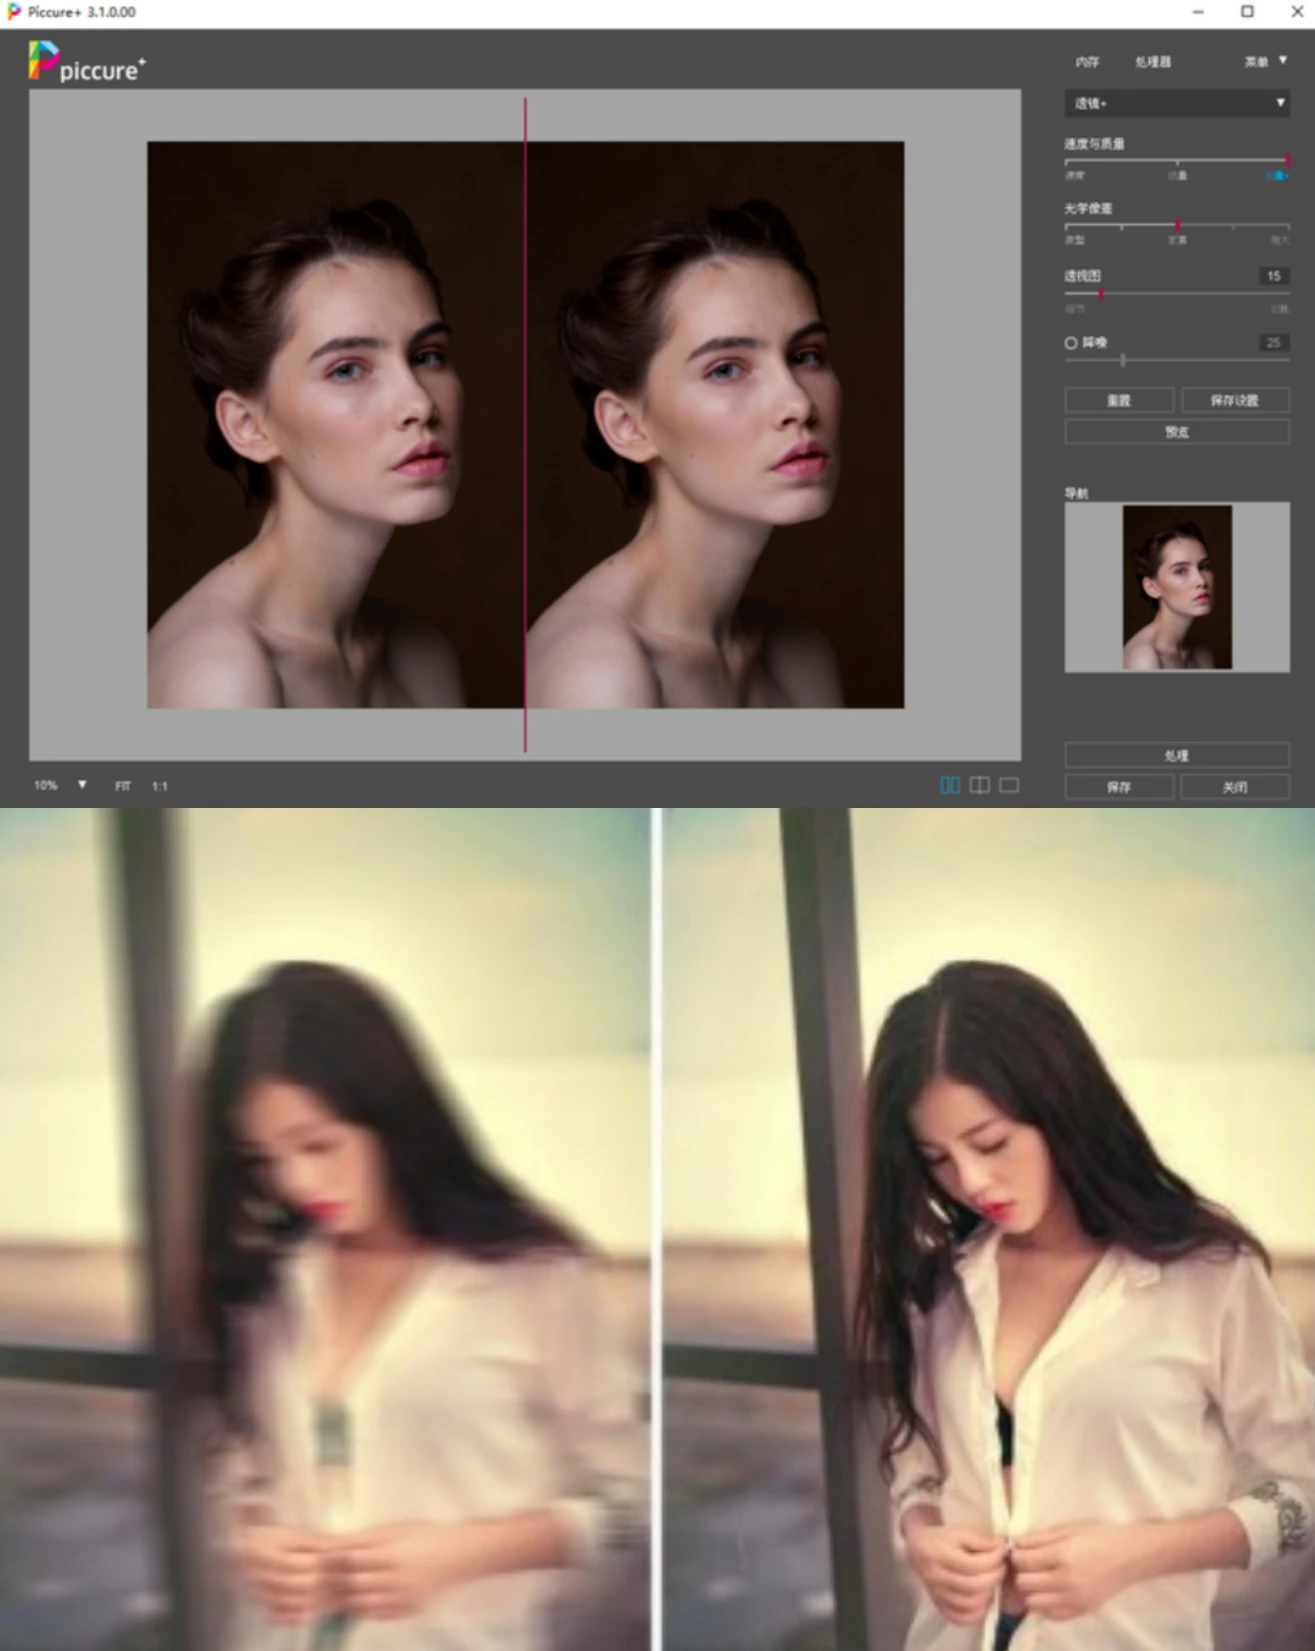Image resolution: width=1315 pixels, height=1651 pixels.
Task: Open the 处理器 processor menu item
Action: 1152,62
